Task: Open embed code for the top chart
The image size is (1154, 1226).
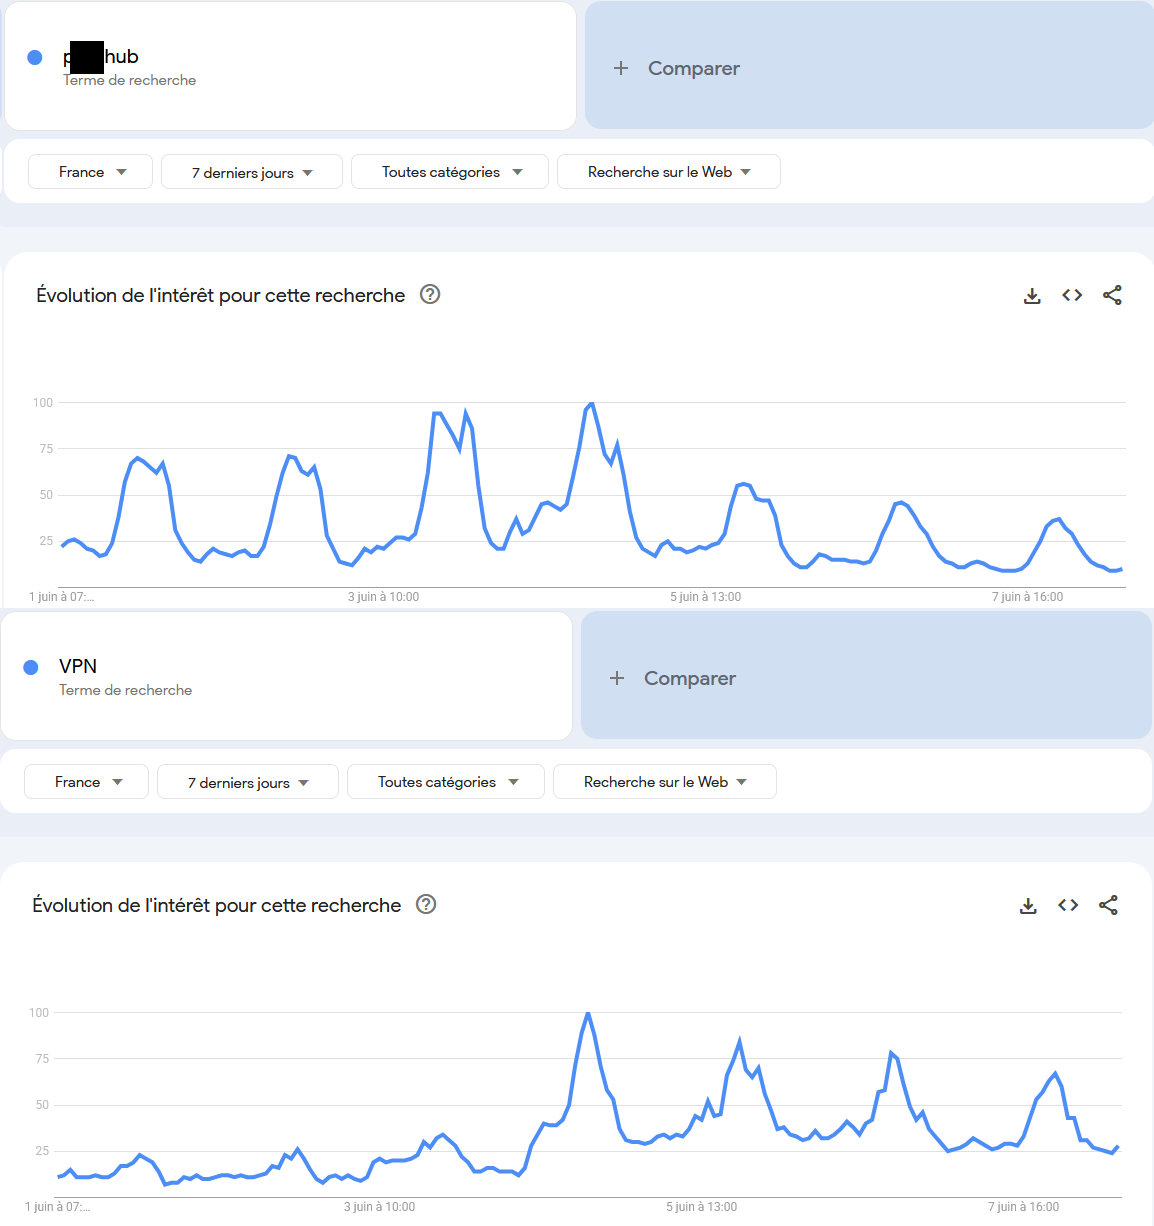Action: 1072,295
